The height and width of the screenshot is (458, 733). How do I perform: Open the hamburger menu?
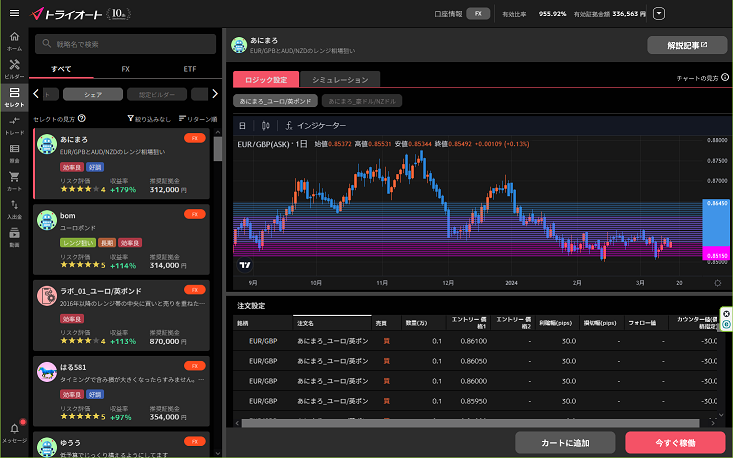[x=14, y=13]
